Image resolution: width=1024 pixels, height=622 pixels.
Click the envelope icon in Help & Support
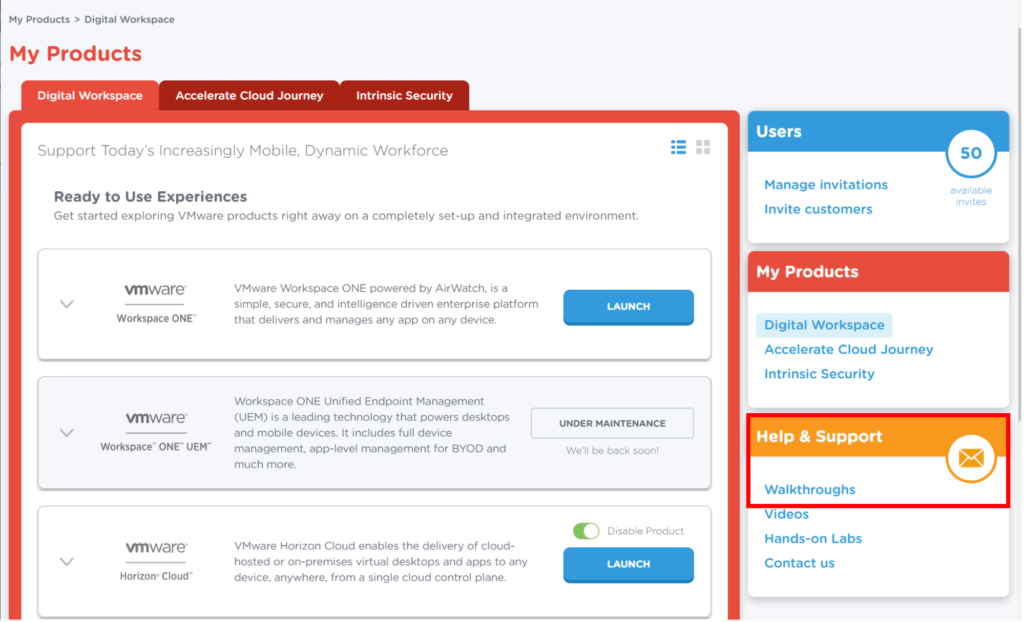coord(971,458)
